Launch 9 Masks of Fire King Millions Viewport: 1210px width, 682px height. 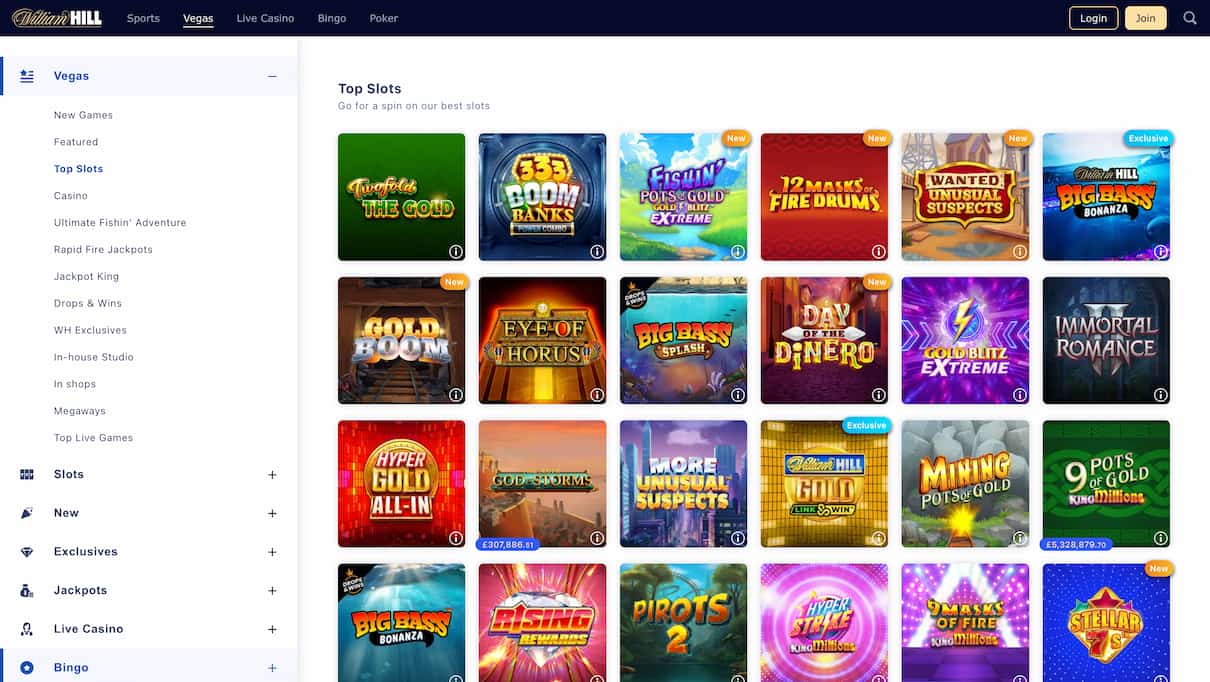coord(965,623)
